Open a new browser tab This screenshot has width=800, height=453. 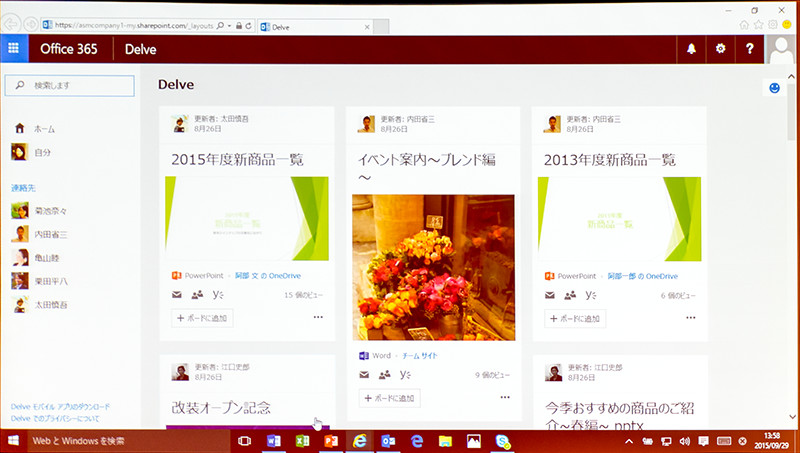point(381,27)
